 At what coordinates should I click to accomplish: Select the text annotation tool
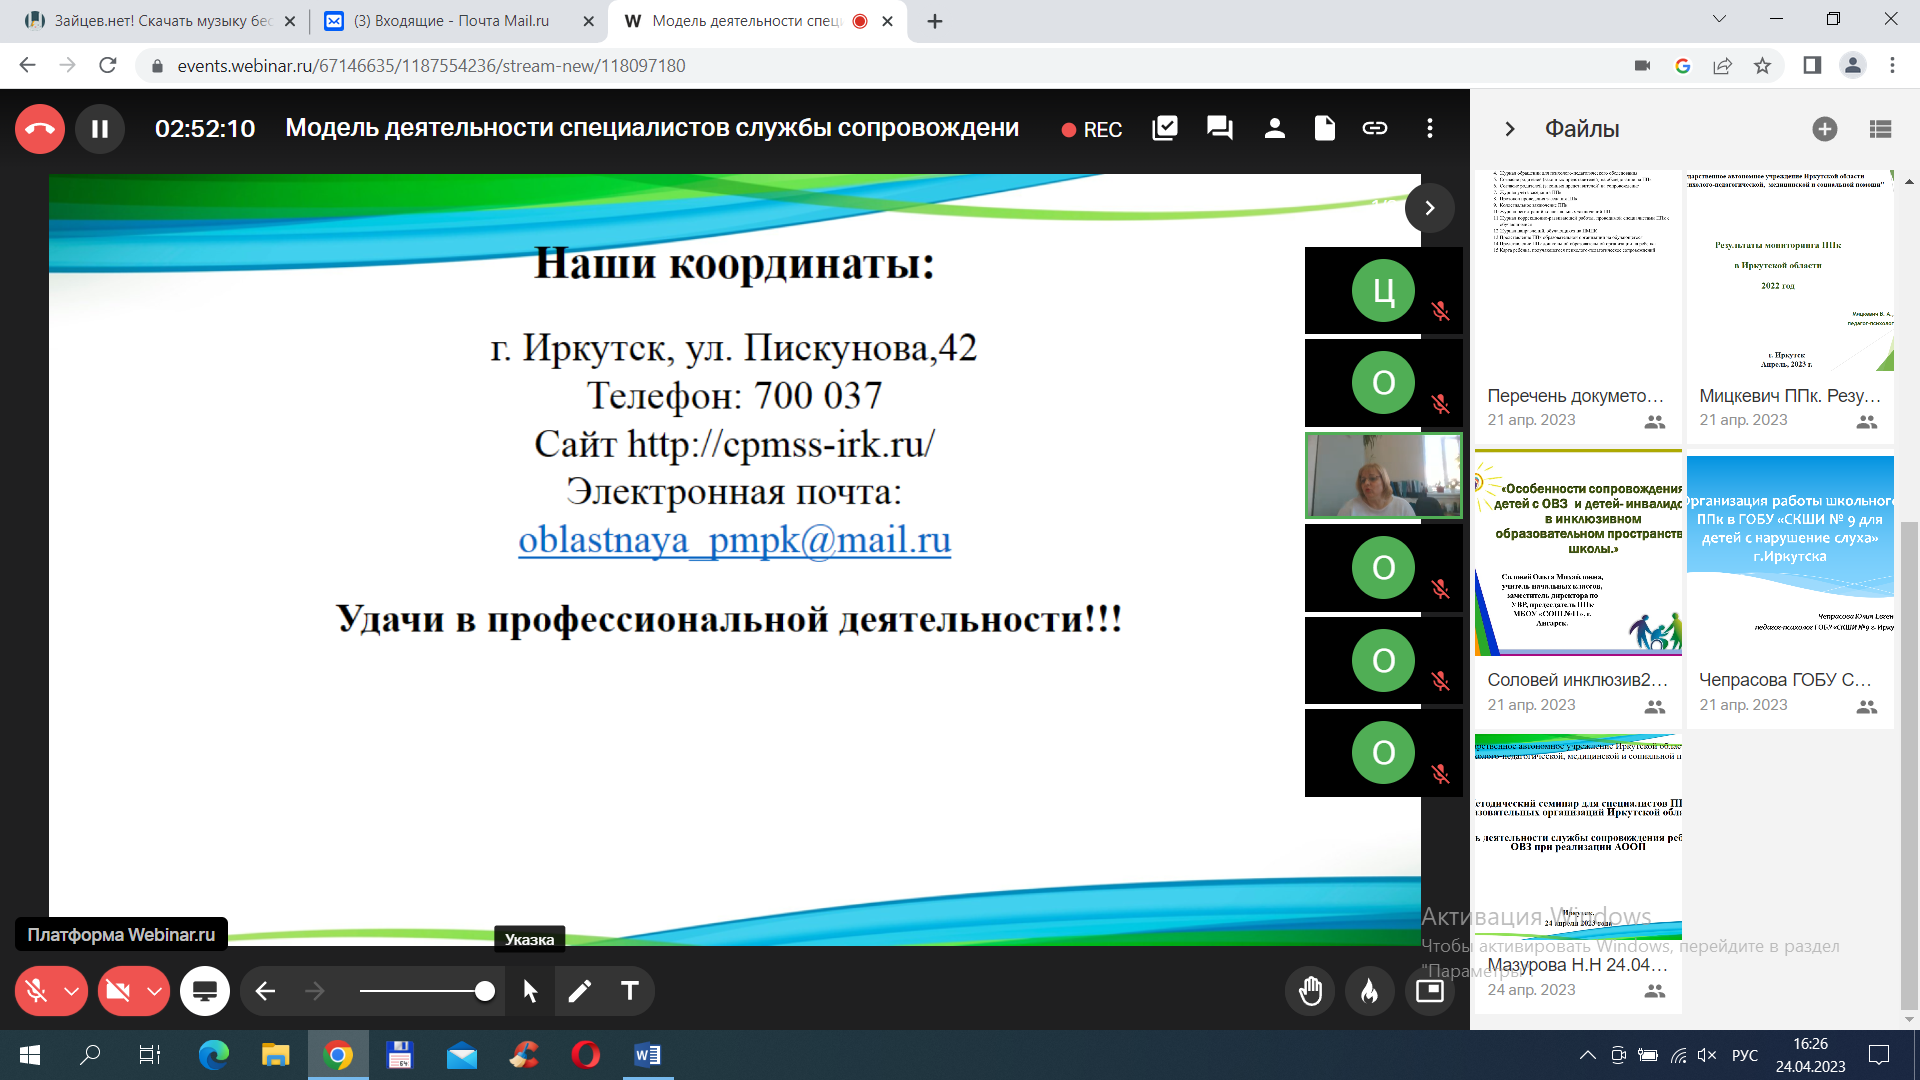630,991
